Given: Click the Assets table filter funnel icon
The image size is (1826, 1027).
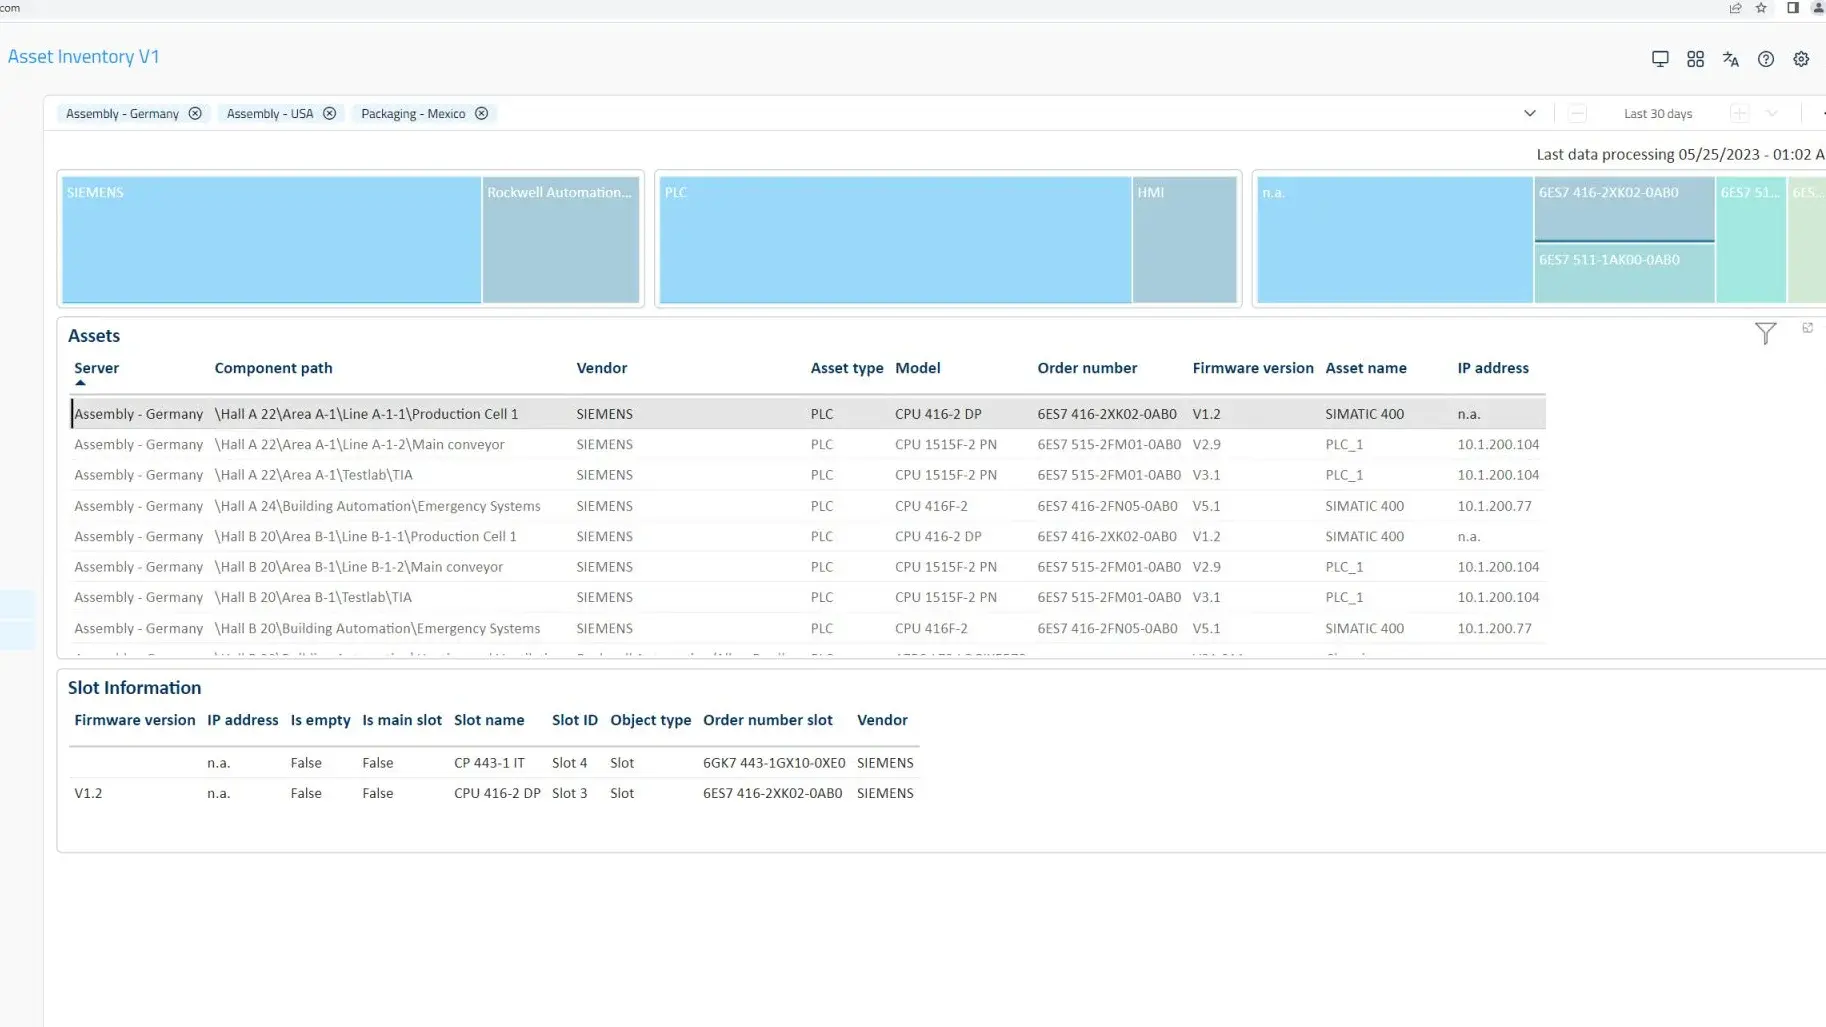Looking at the screenshot, I should [1765, 333].
